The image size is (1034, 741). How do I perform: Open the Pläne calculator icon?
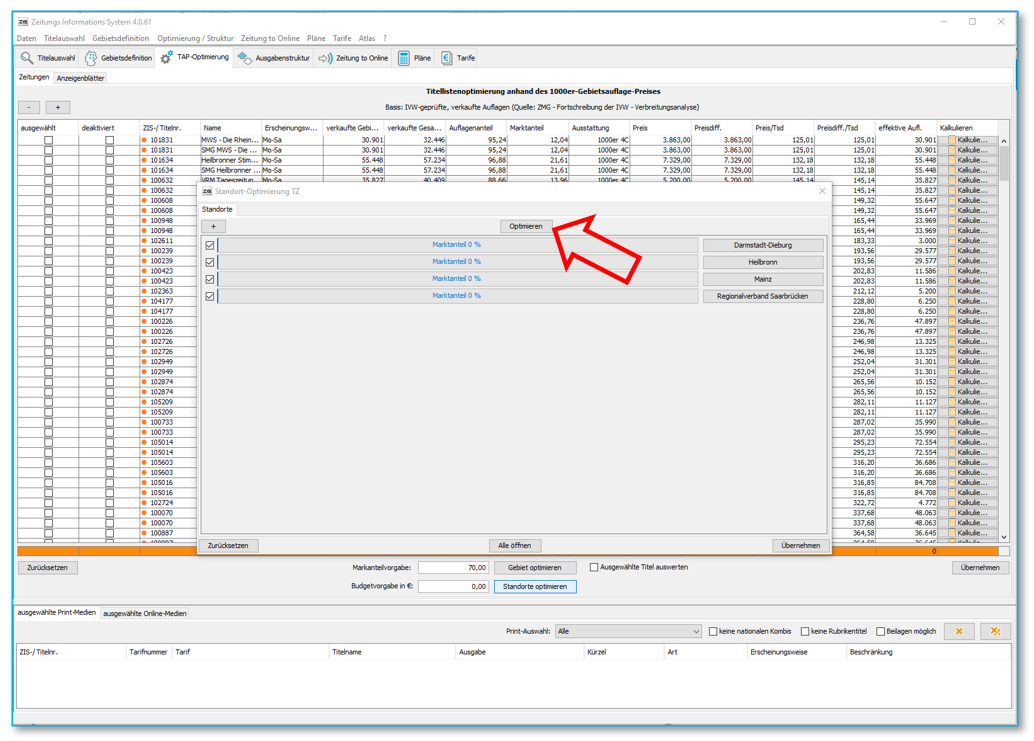404,58
